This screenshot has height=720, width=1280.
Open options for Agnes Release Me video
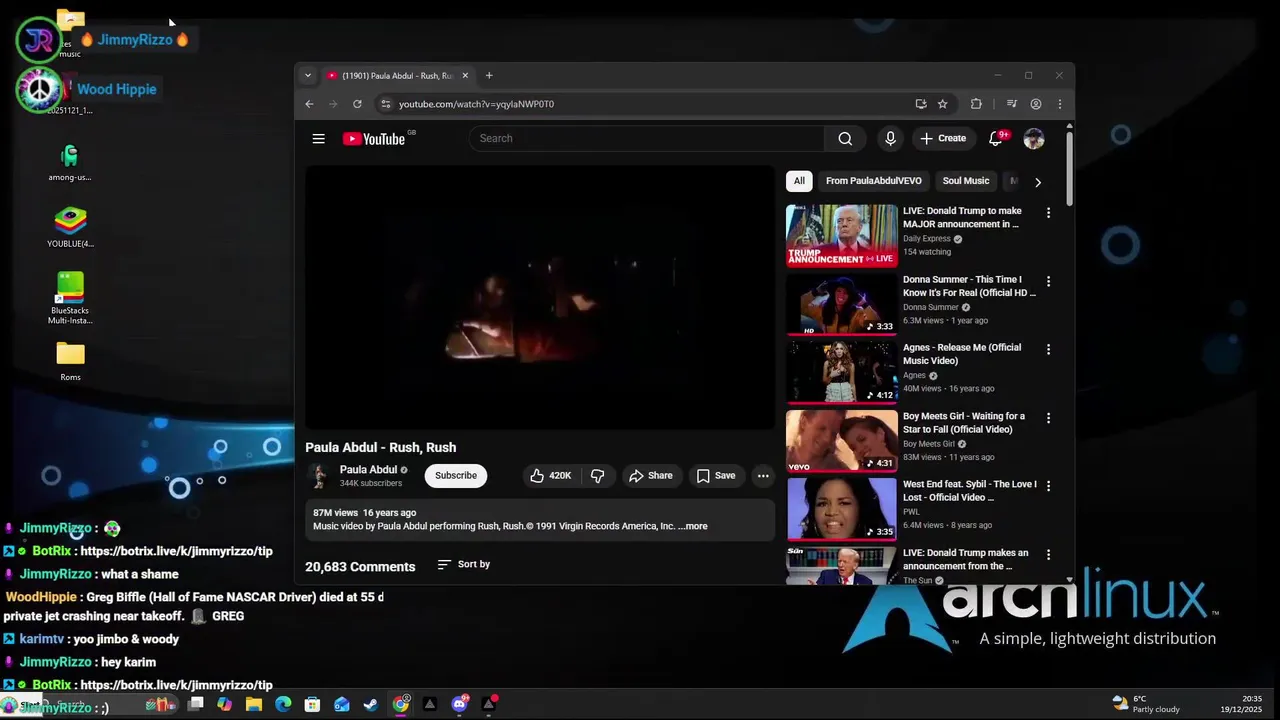(x=1048, y=349)
